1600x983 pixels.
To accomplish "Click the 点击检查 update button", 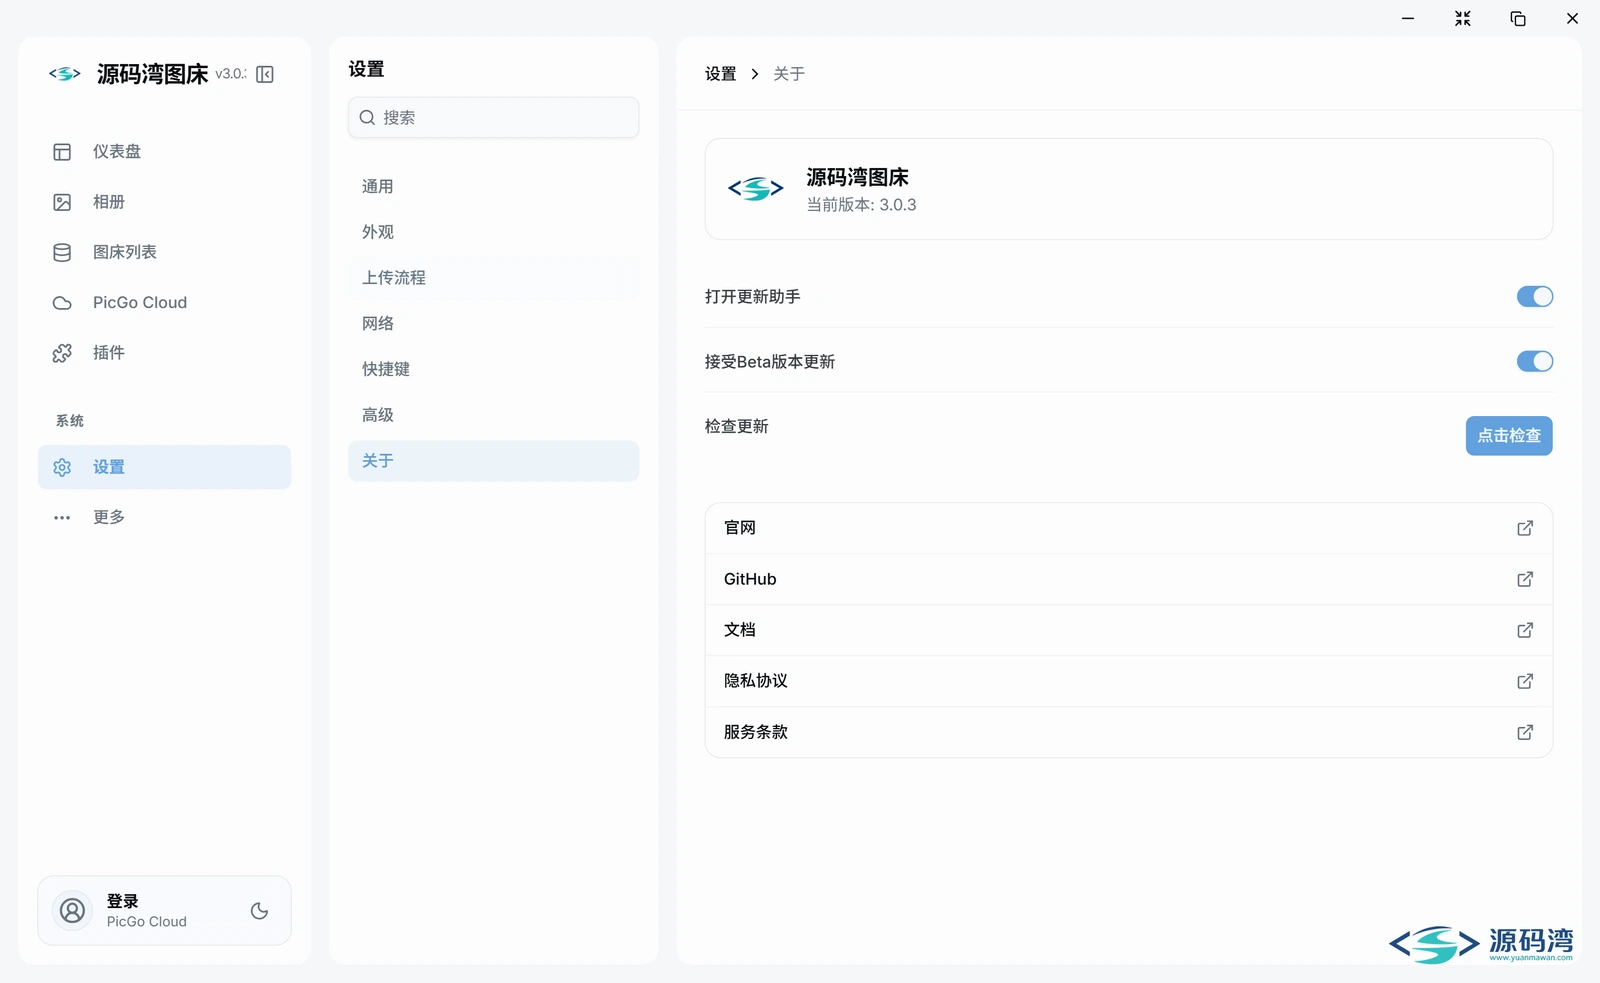I will [1509, 436].
